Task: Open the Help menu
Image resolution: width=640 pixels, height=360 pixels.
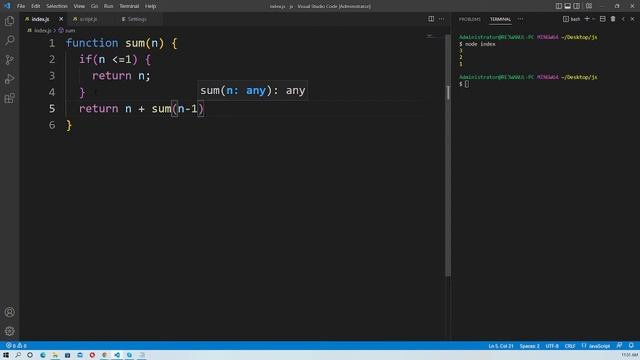Action: coord(151,6)
